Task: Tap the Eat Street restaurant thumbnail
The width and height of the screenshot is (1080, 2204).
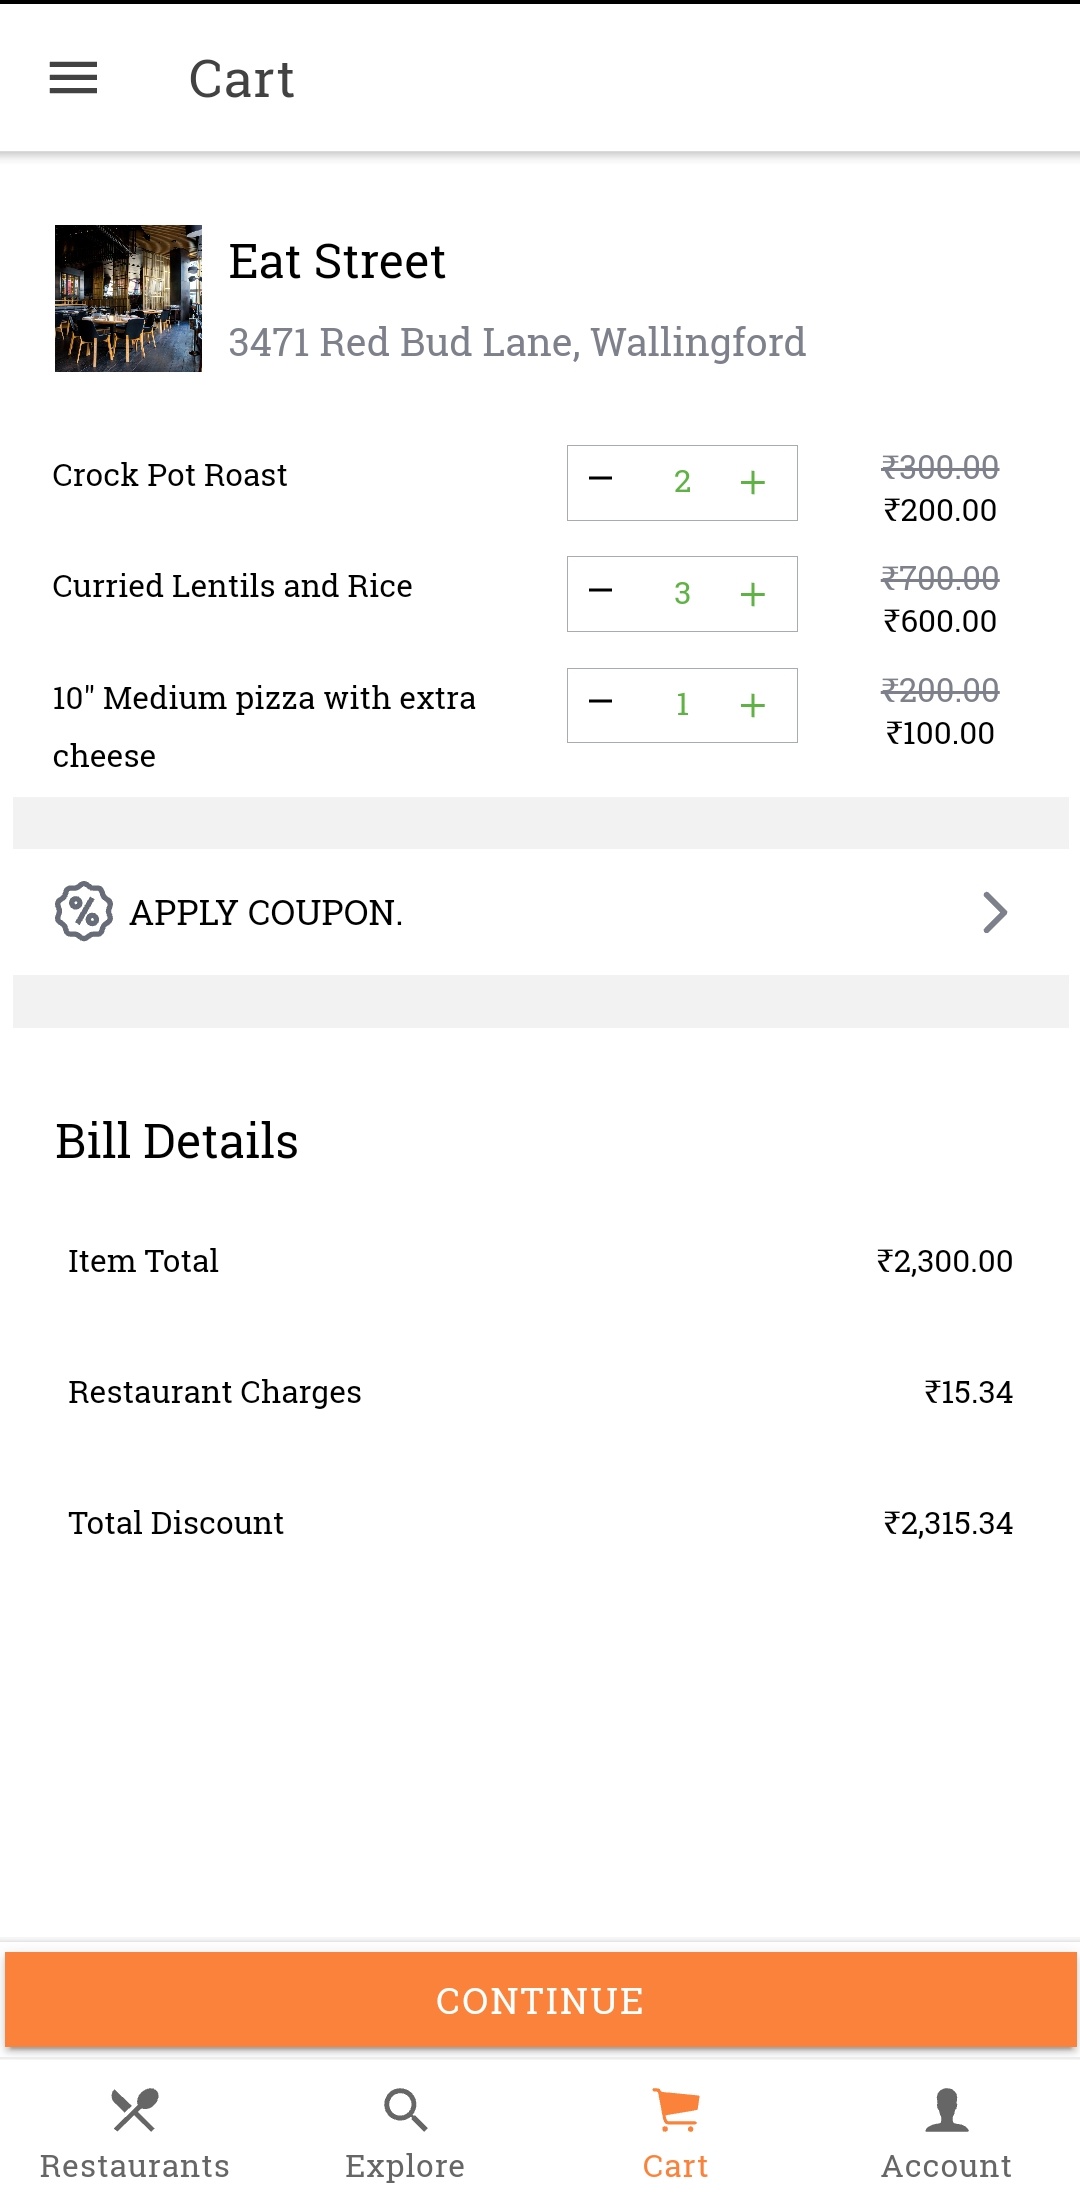Action: point(128,298)
